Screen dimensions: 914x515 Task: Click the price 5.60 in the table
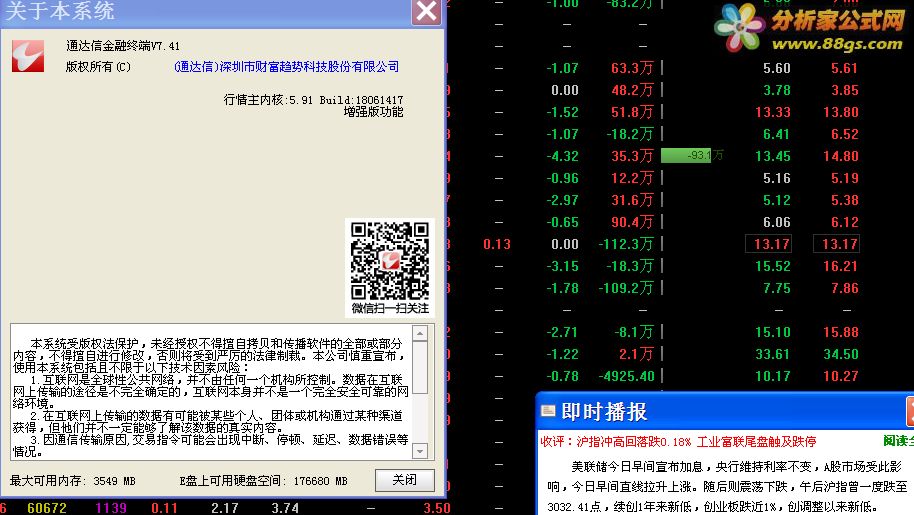click(776, 68)
